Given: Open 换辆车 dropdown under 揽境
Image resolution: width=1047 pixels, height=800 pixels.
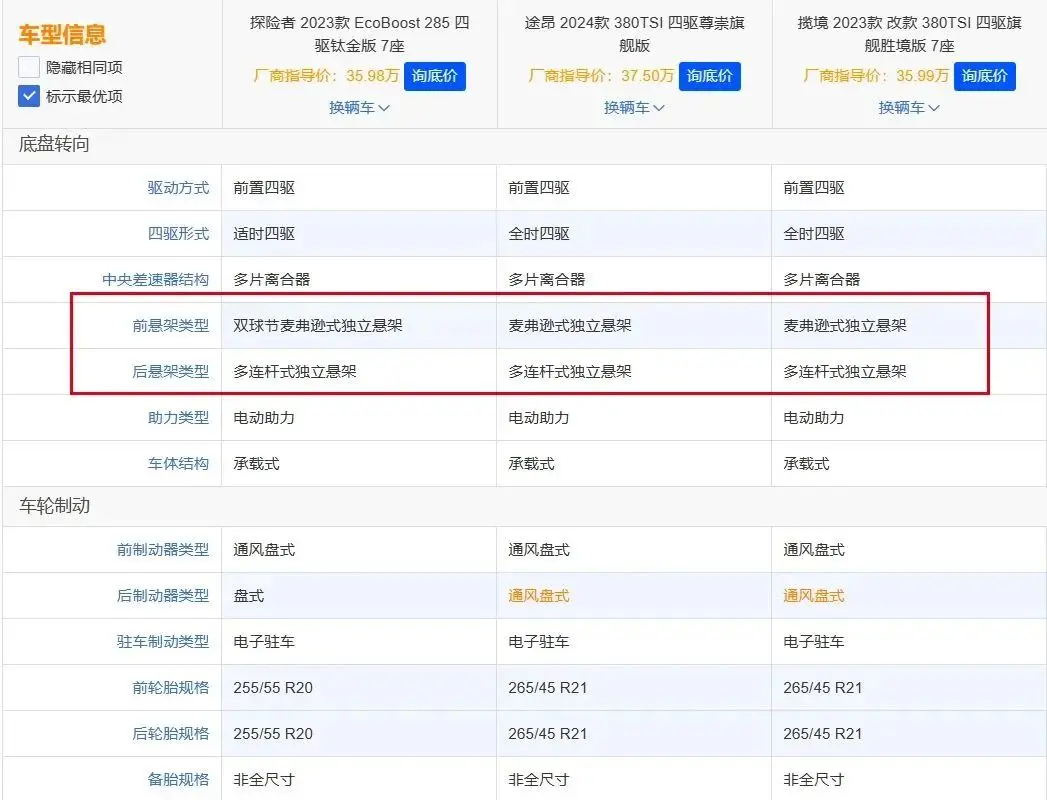Looking at the screenshot, I should pyautogui.click(x=909, y=108).
